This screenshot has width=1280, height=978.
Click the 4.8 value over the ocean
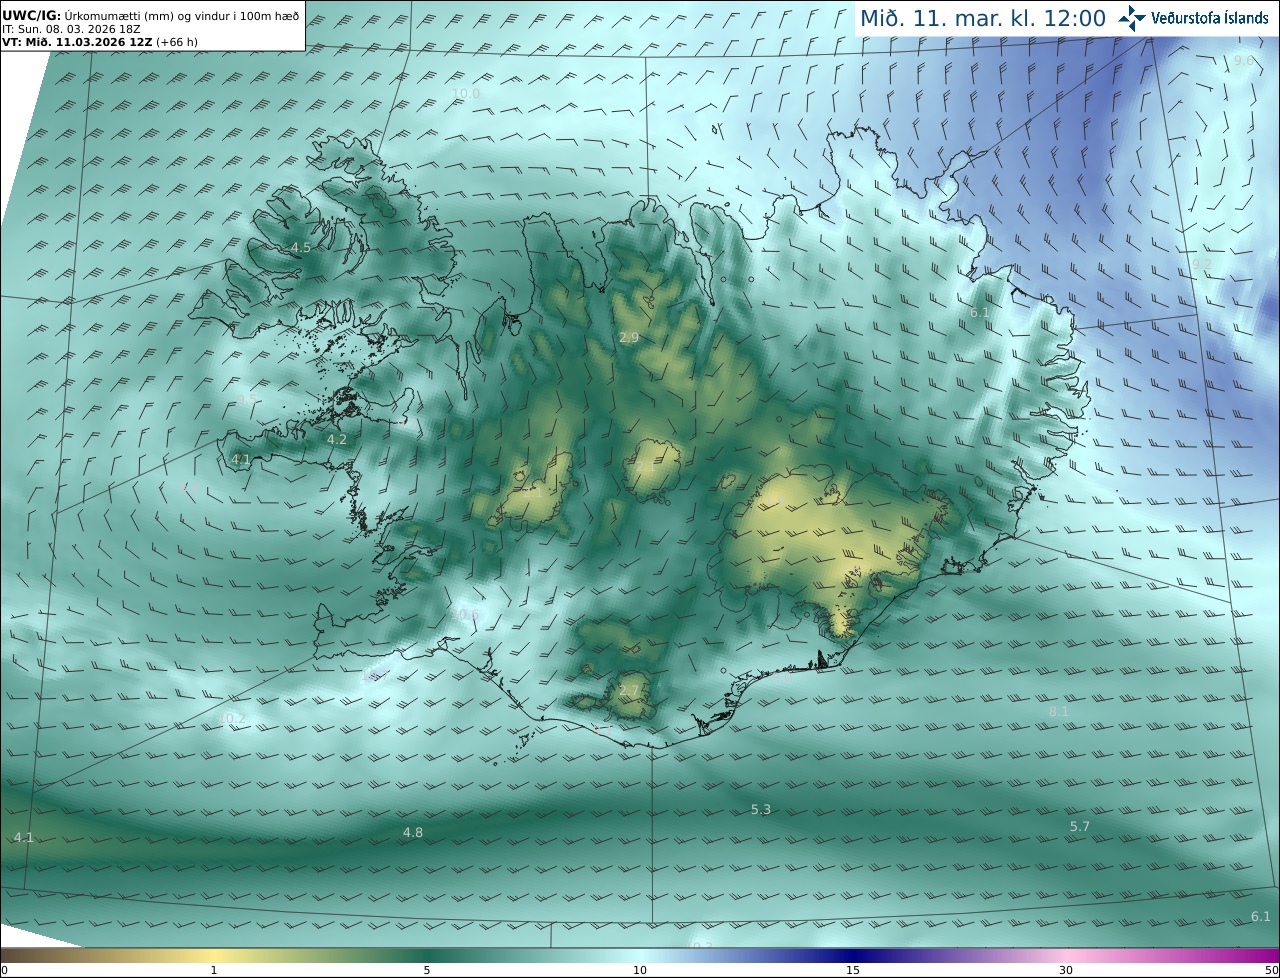click(413, 832)
